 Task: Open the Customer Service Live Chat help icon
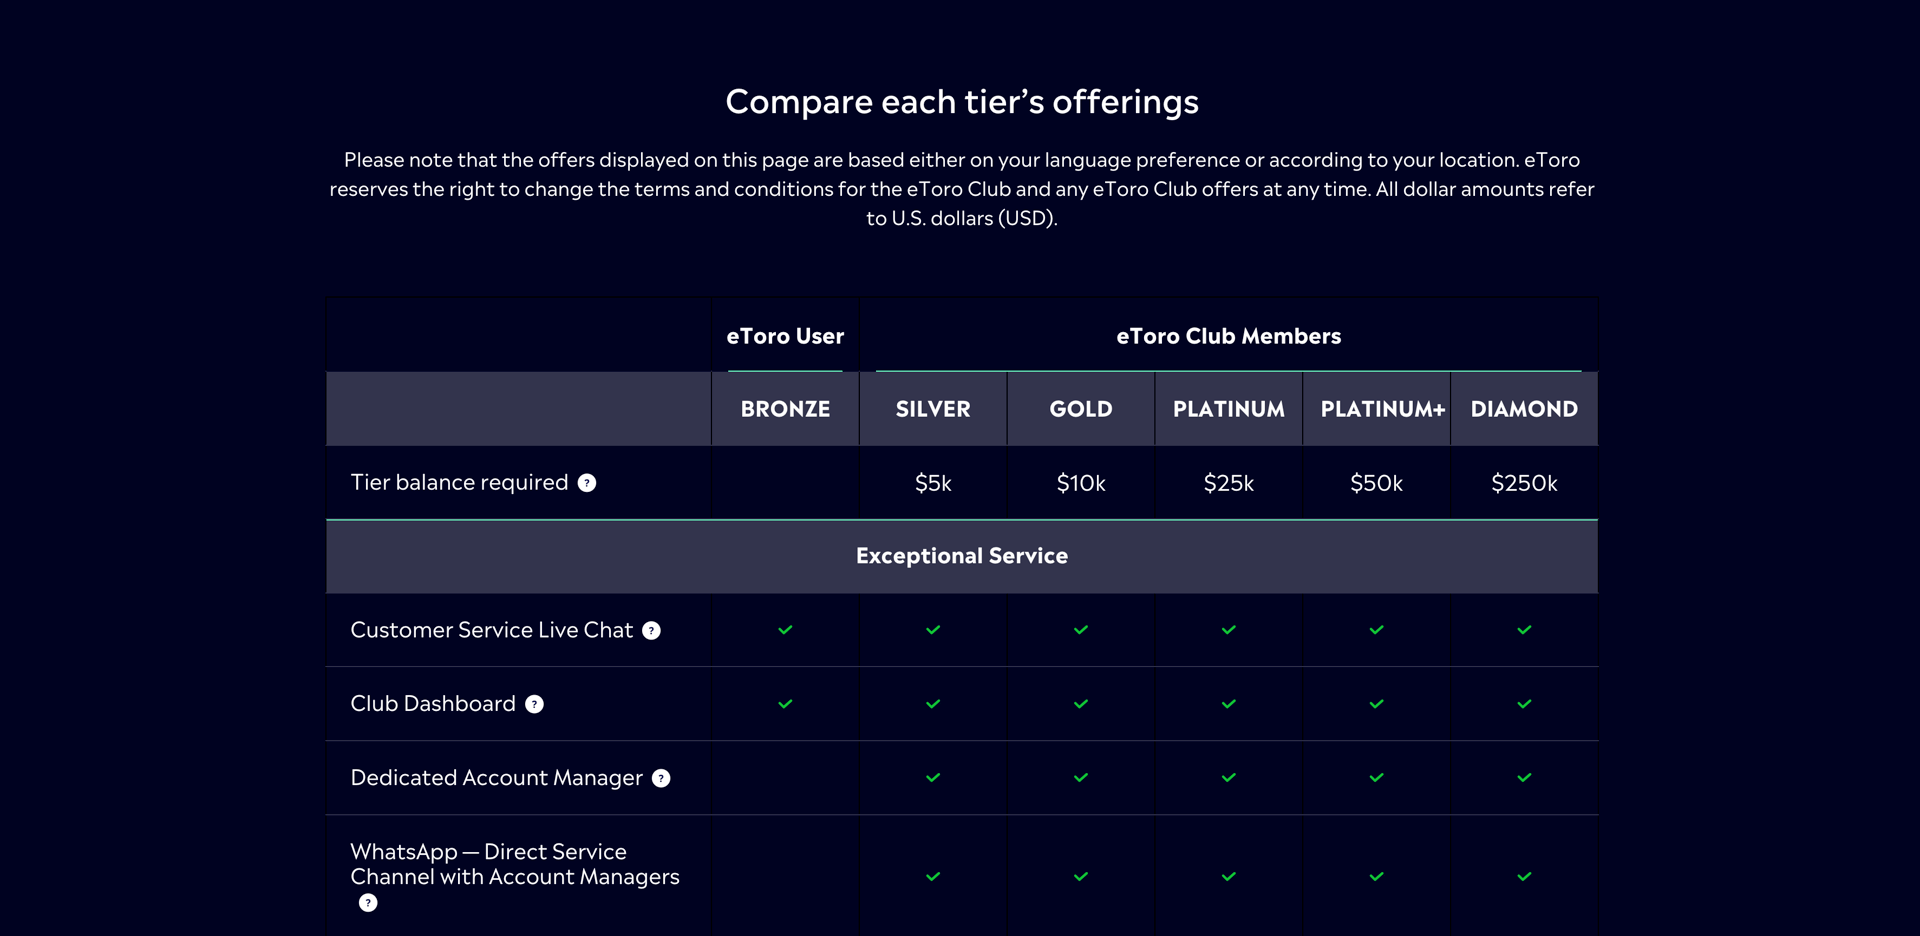(651, 630)
